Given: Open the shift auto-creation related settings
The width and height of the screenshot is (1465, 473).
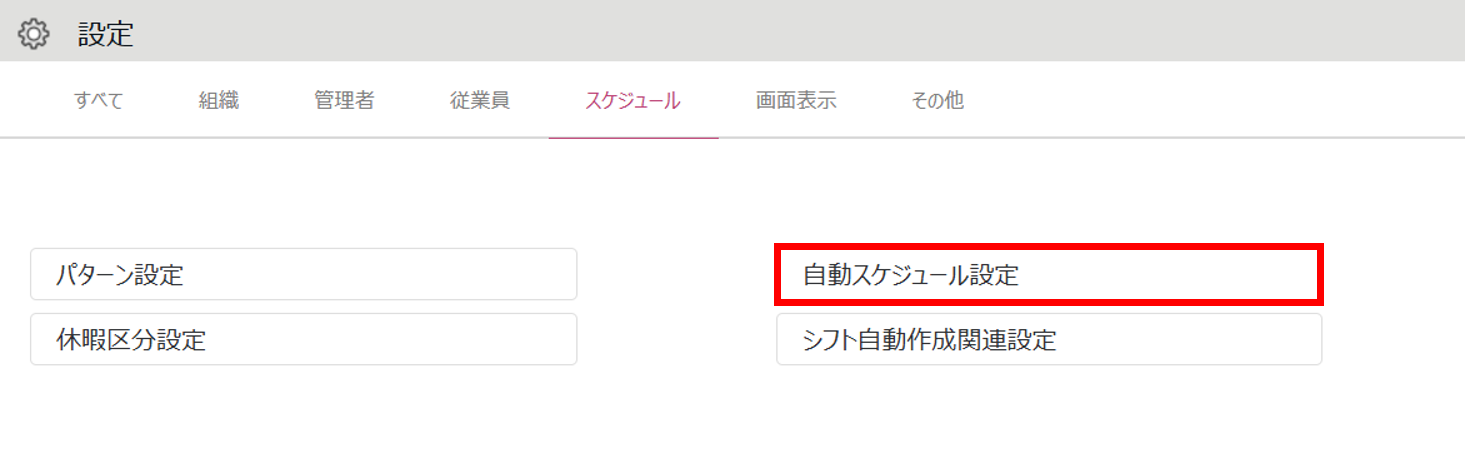Looking at the screenshot, I should tap(1049, 339).
